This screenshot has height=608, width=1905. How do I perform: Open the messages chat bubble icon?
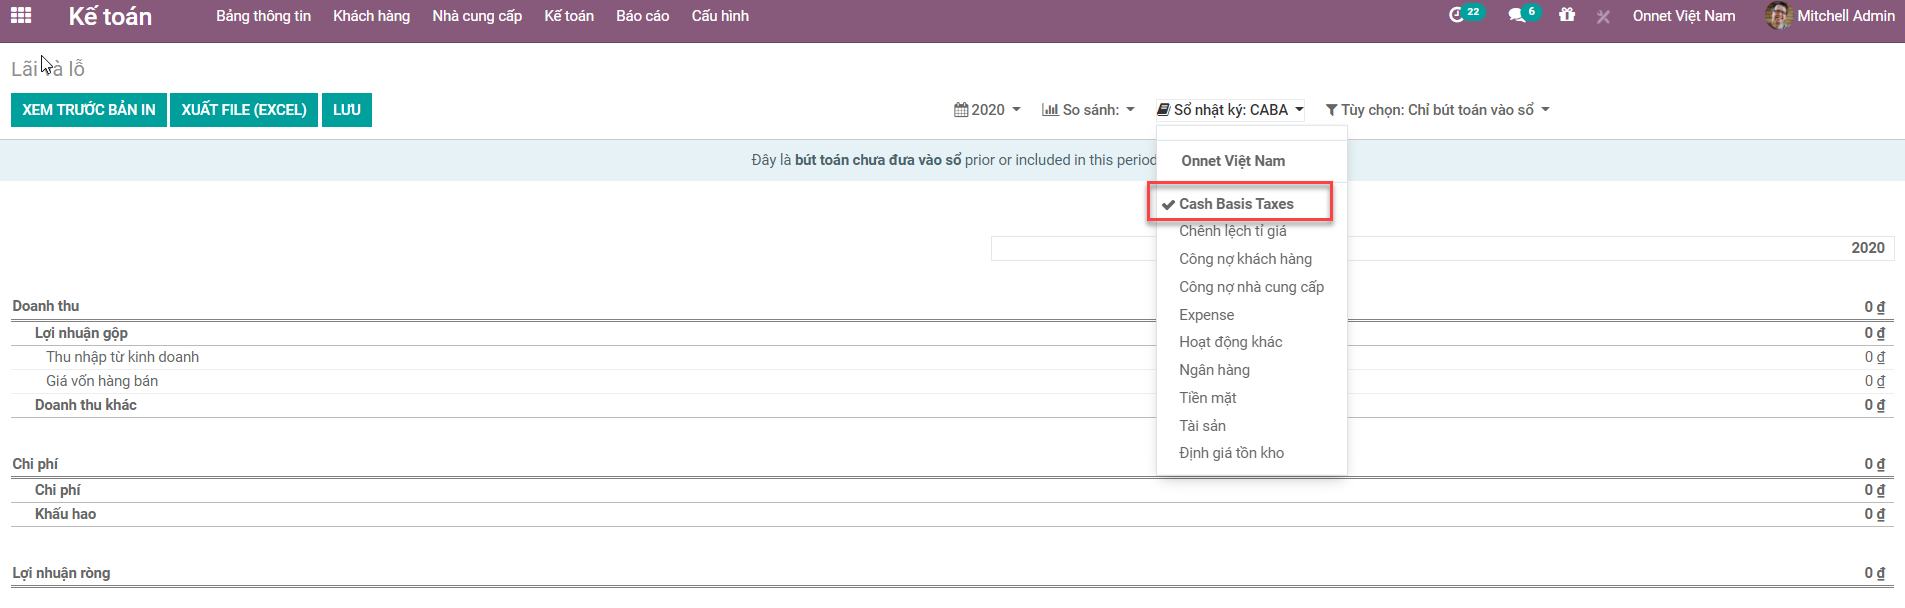1516,15
